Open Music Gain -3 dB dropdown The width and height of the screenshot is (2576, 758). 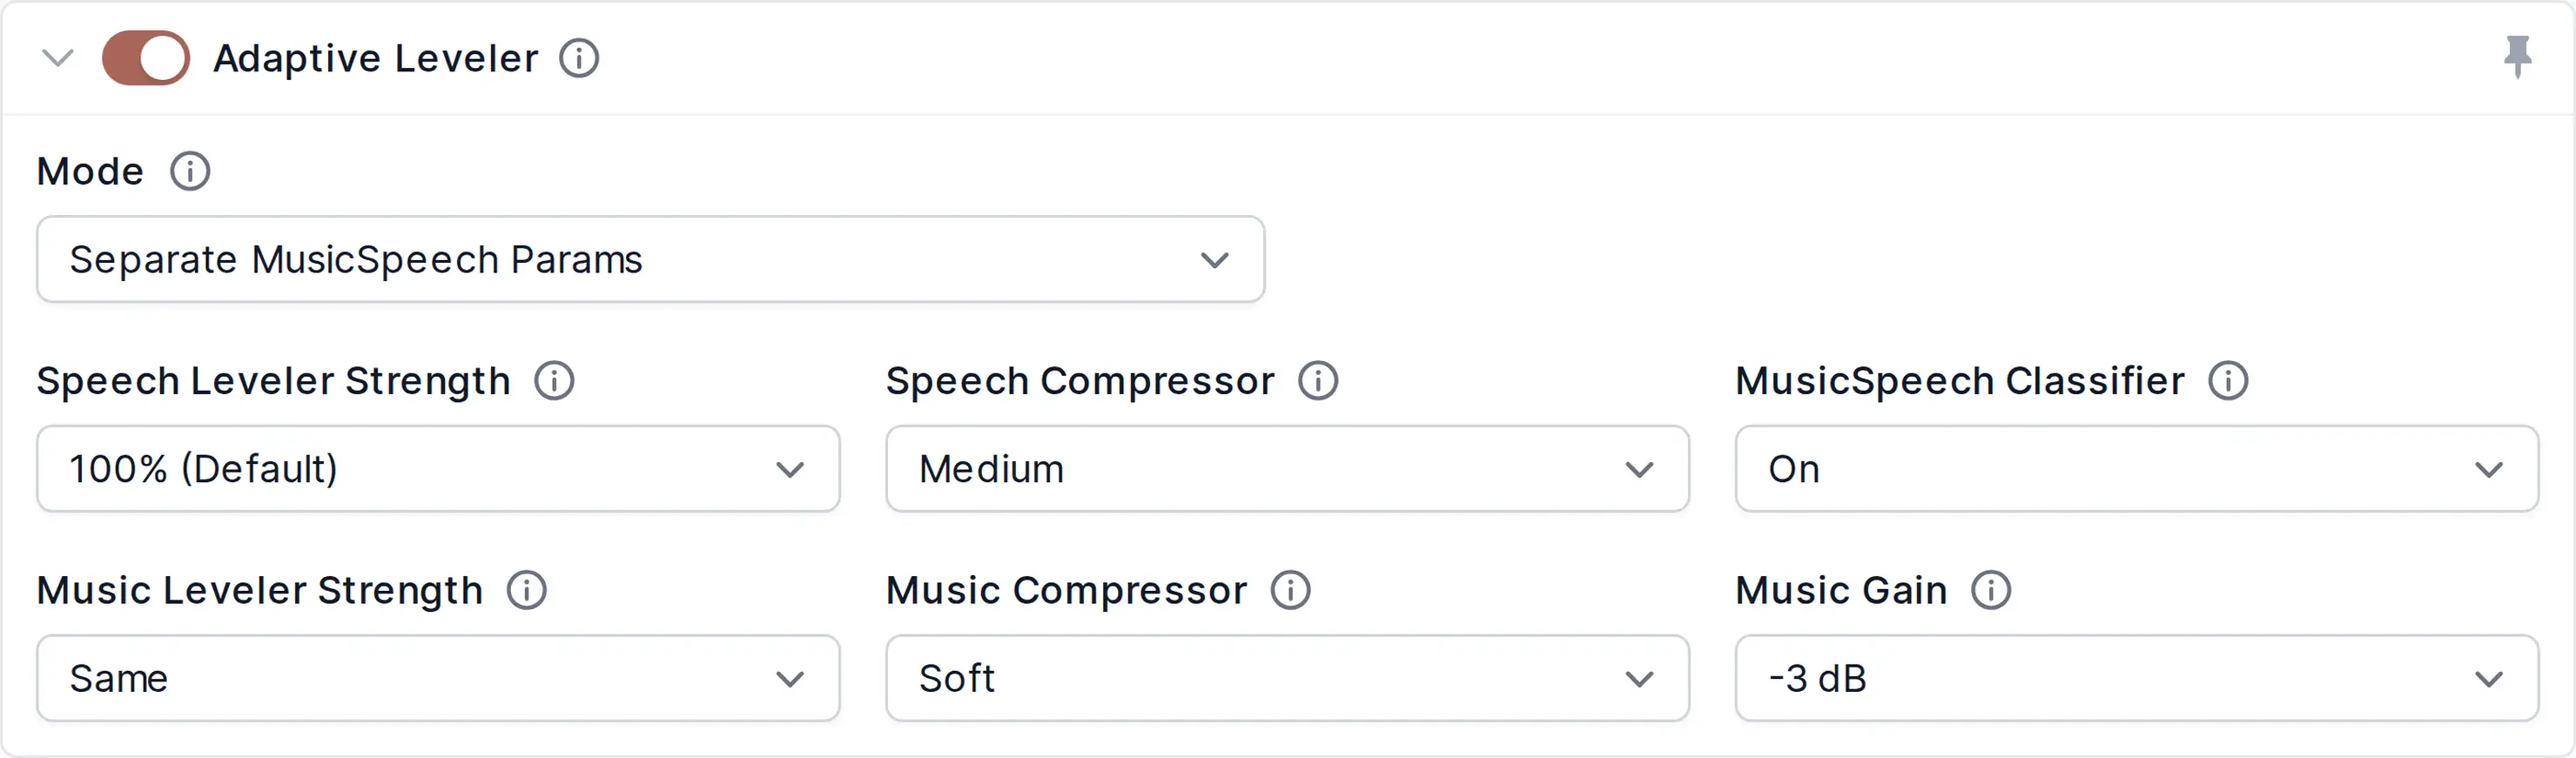click(x=2137, y=678)
